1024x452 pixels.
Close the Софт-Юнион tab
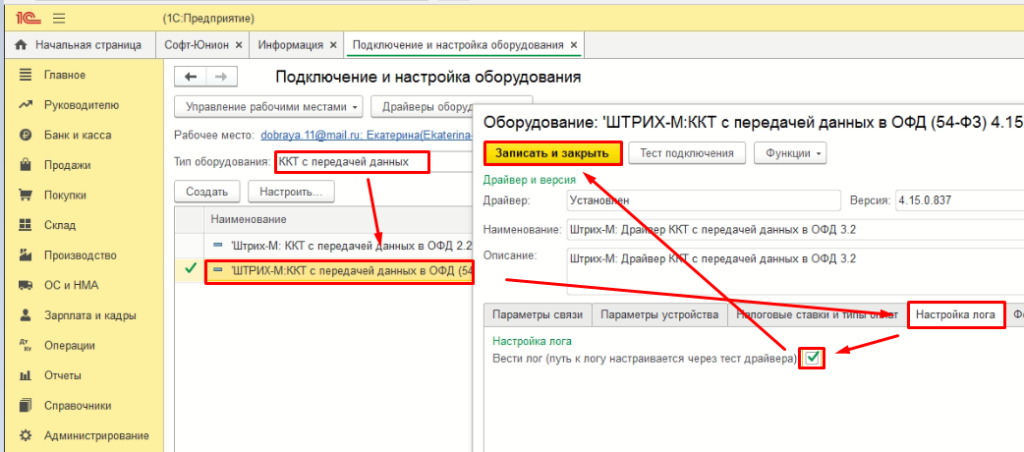coord(238,45)
